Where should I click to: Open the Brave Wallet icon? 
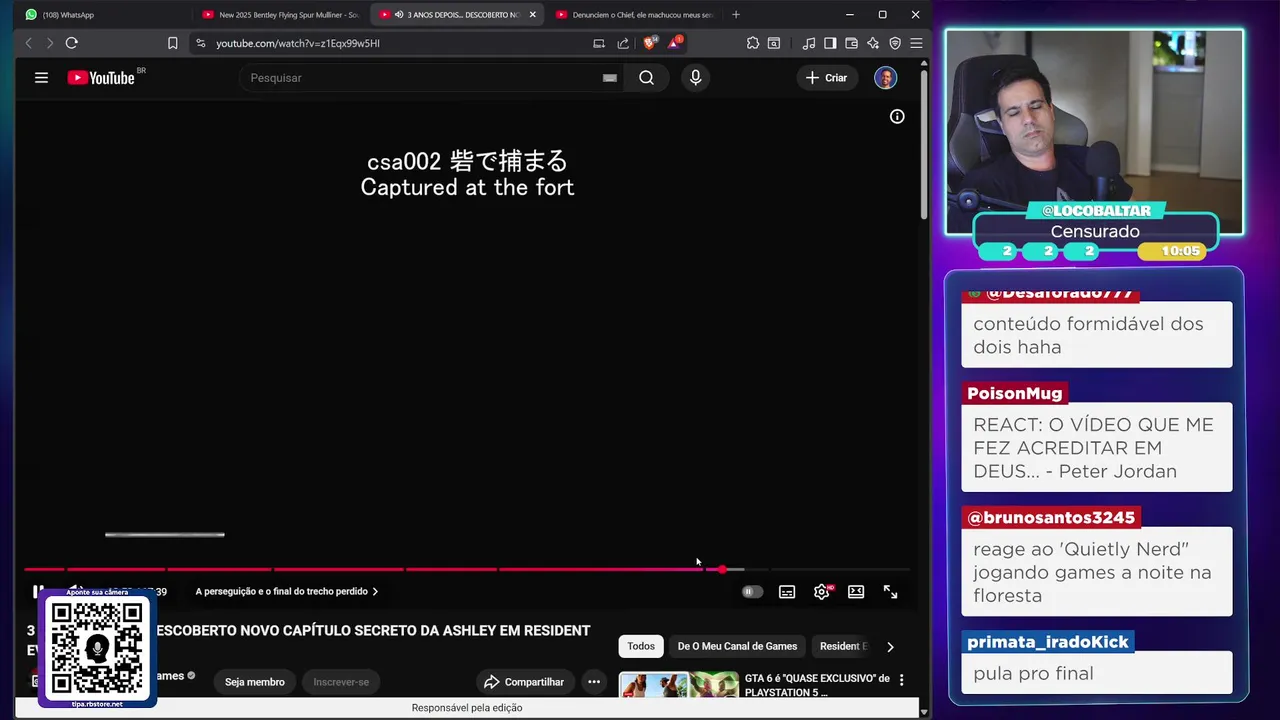point(851,43)
